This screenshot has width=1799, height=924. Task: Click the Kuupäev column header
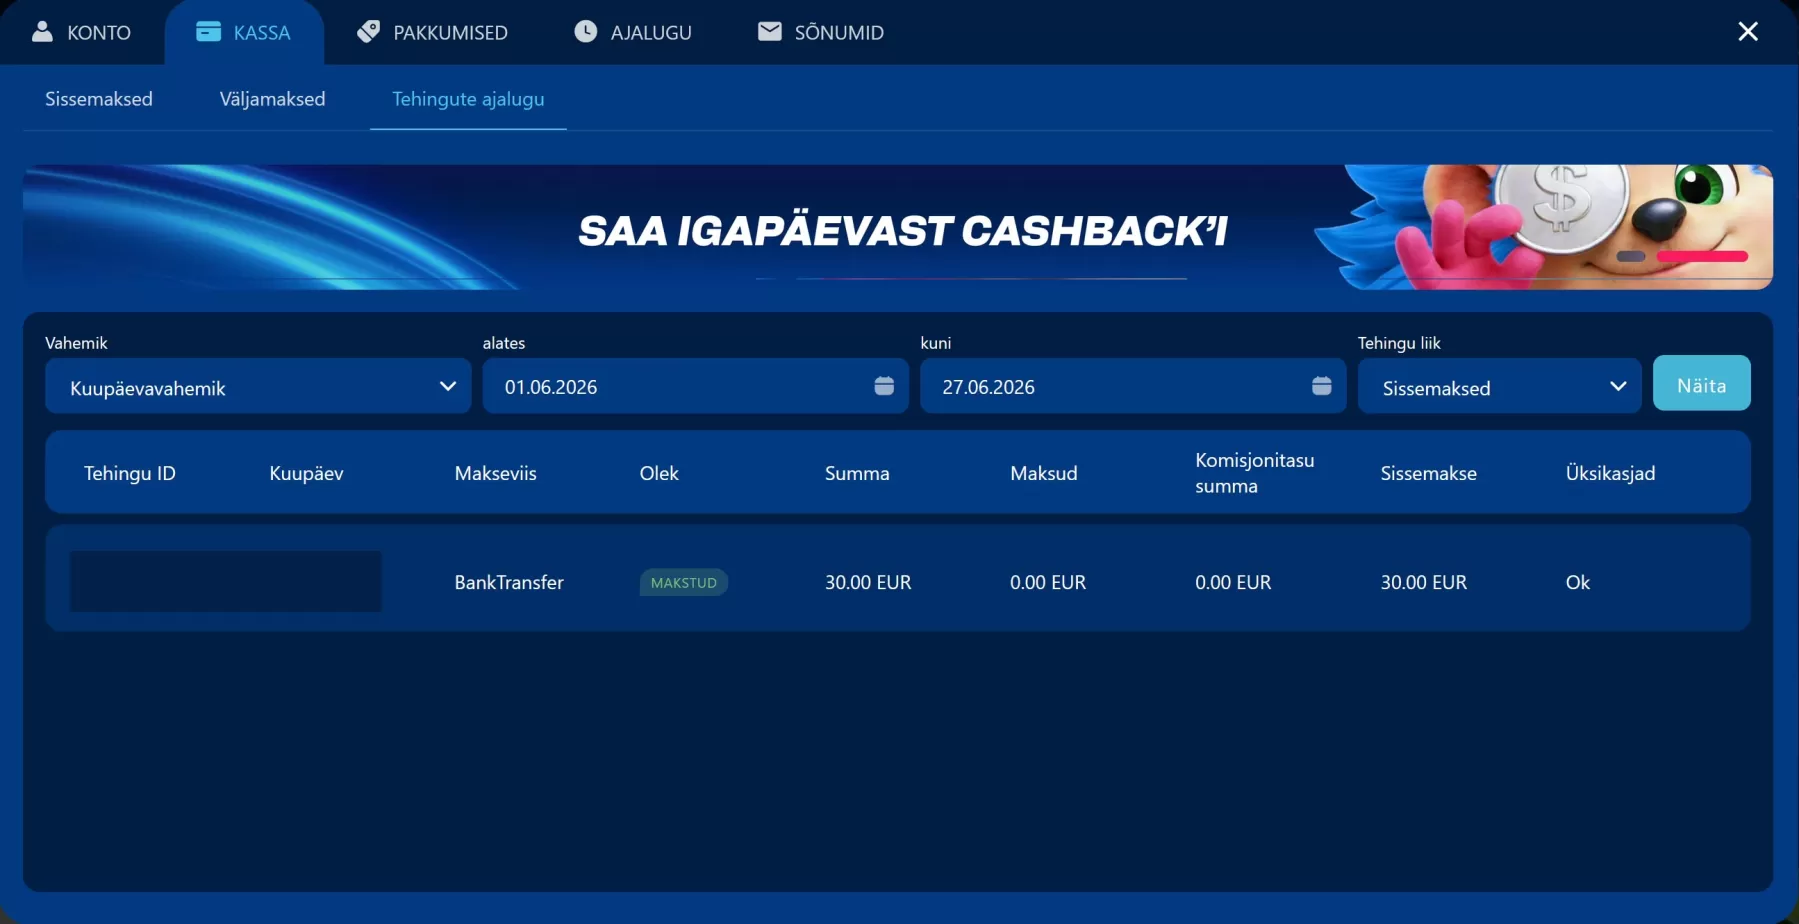click(306, 473)
